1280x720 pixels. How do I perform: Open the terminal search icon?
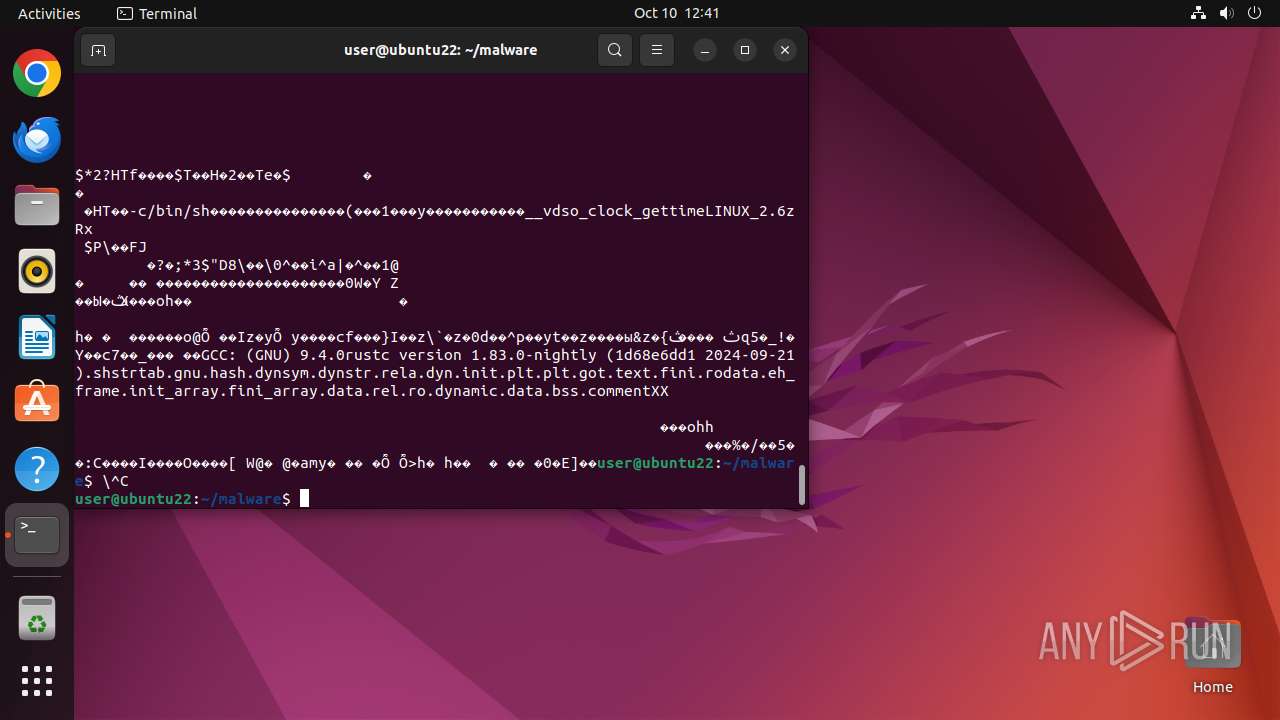pos(615,50)
